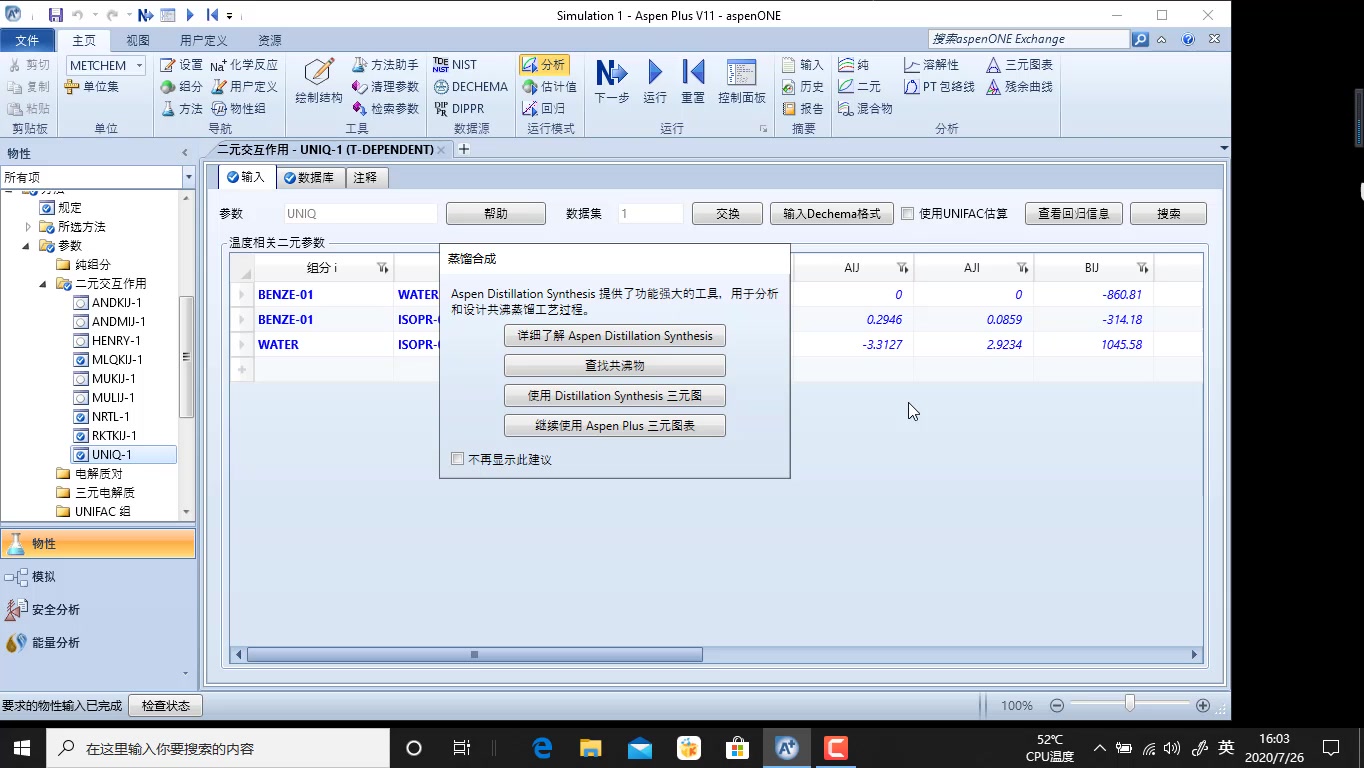This screenshot has width=1364, height=768.
Task: Open the 控制面板 control panel
Action: pos(742,81)
